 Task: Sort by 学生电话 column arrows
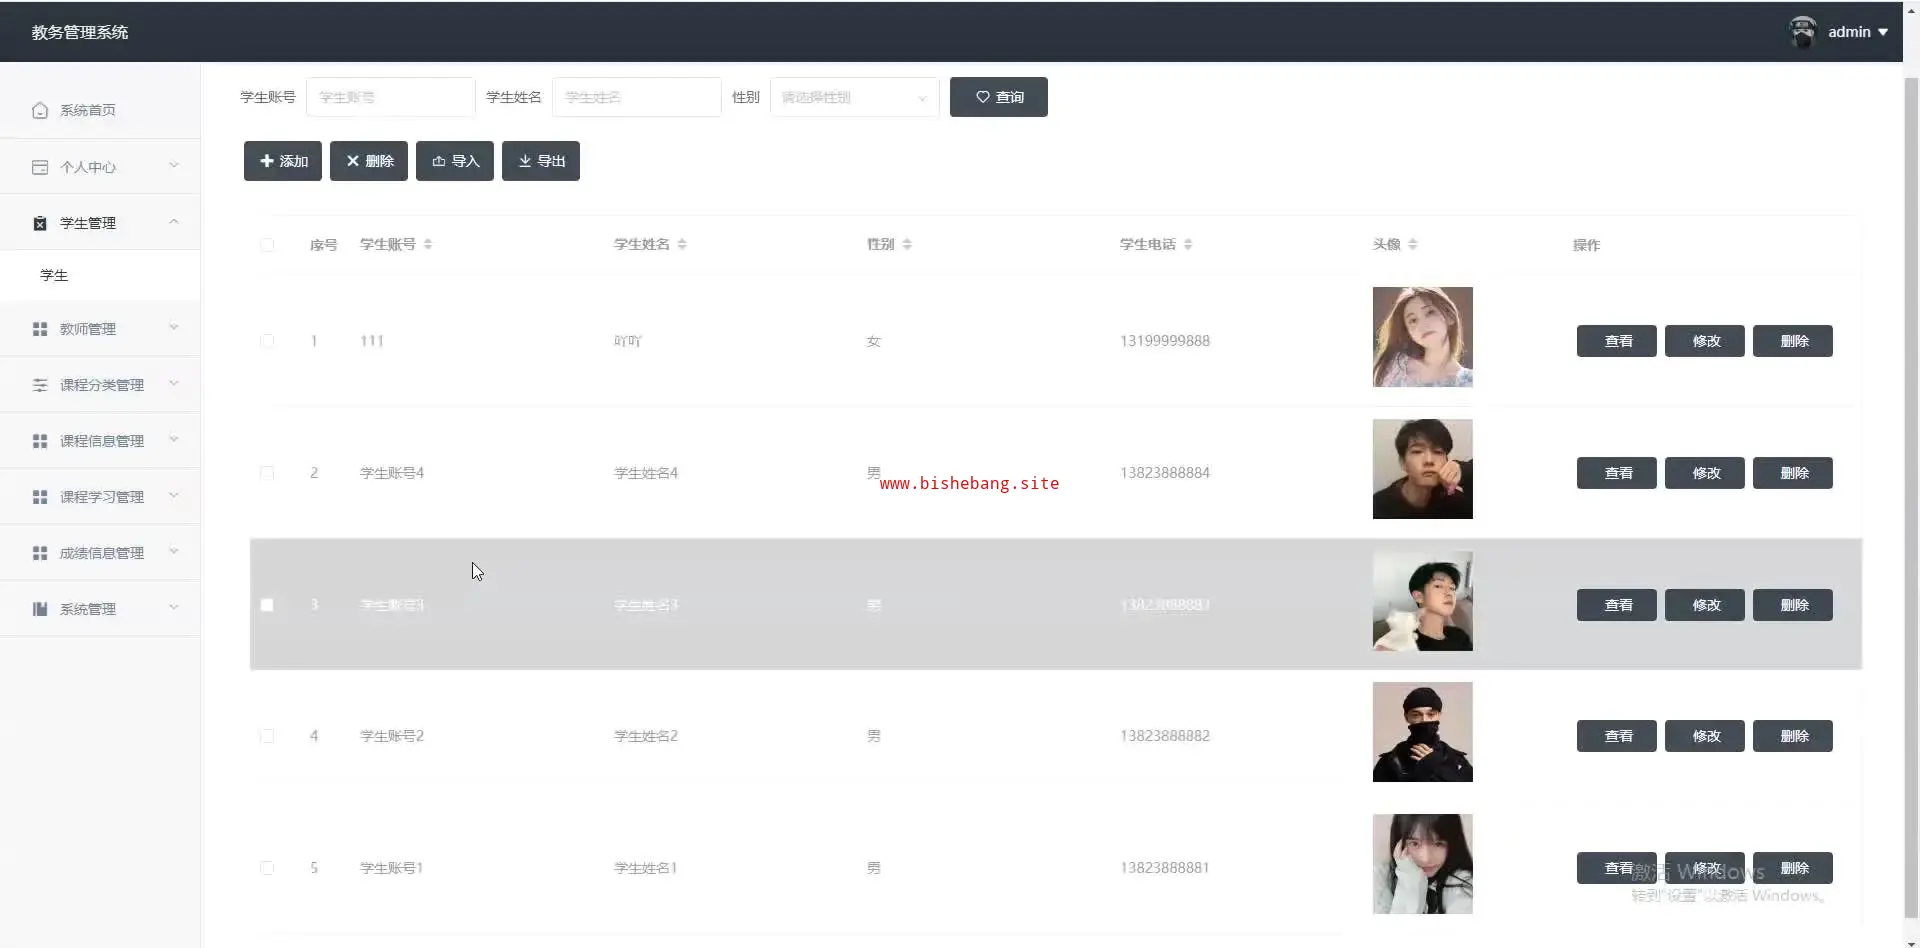click(1188, 244)
